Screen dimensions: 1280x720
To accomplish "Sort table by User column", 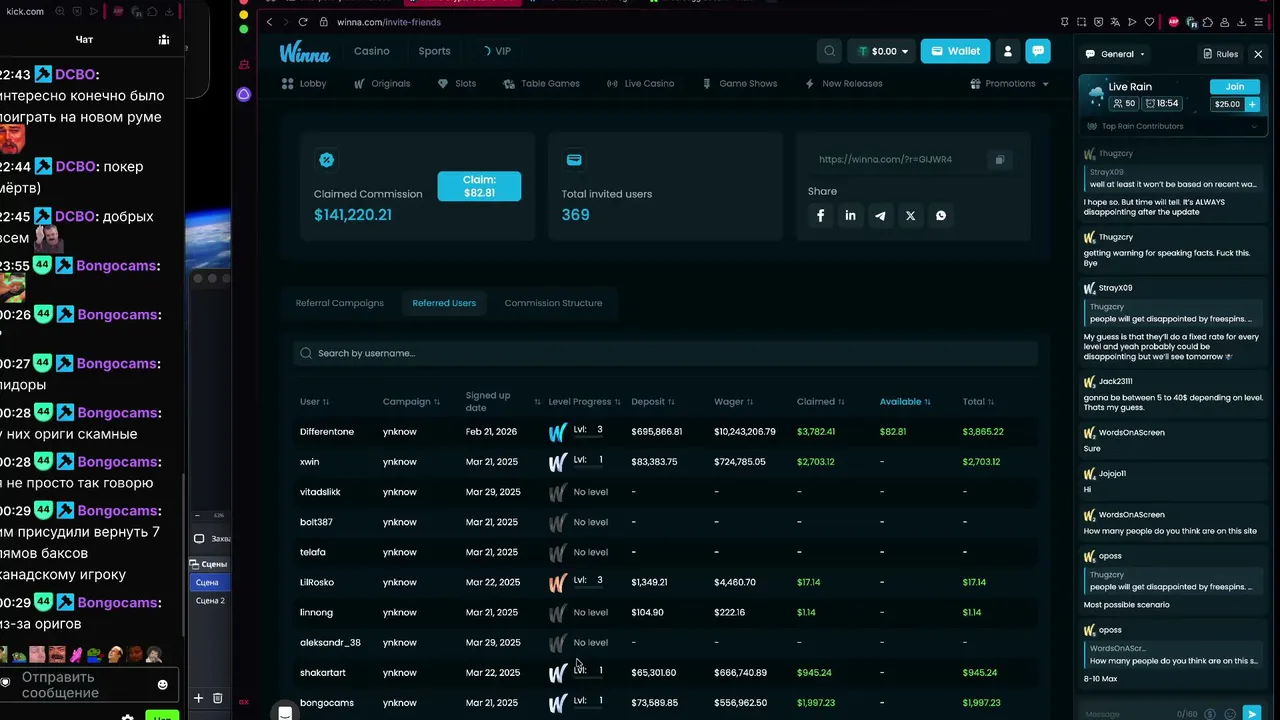I will pyautogui.click(x=314, y=402).
